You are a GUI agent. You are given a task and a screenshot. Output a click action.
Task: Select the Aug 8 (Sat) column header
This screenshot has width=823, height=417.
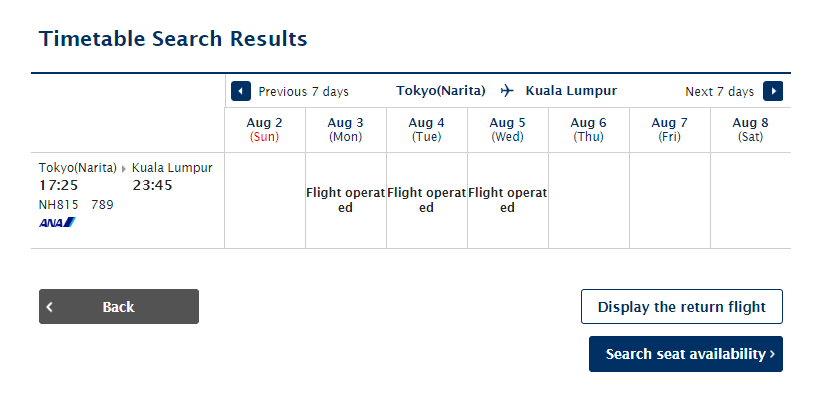(751, 130)
